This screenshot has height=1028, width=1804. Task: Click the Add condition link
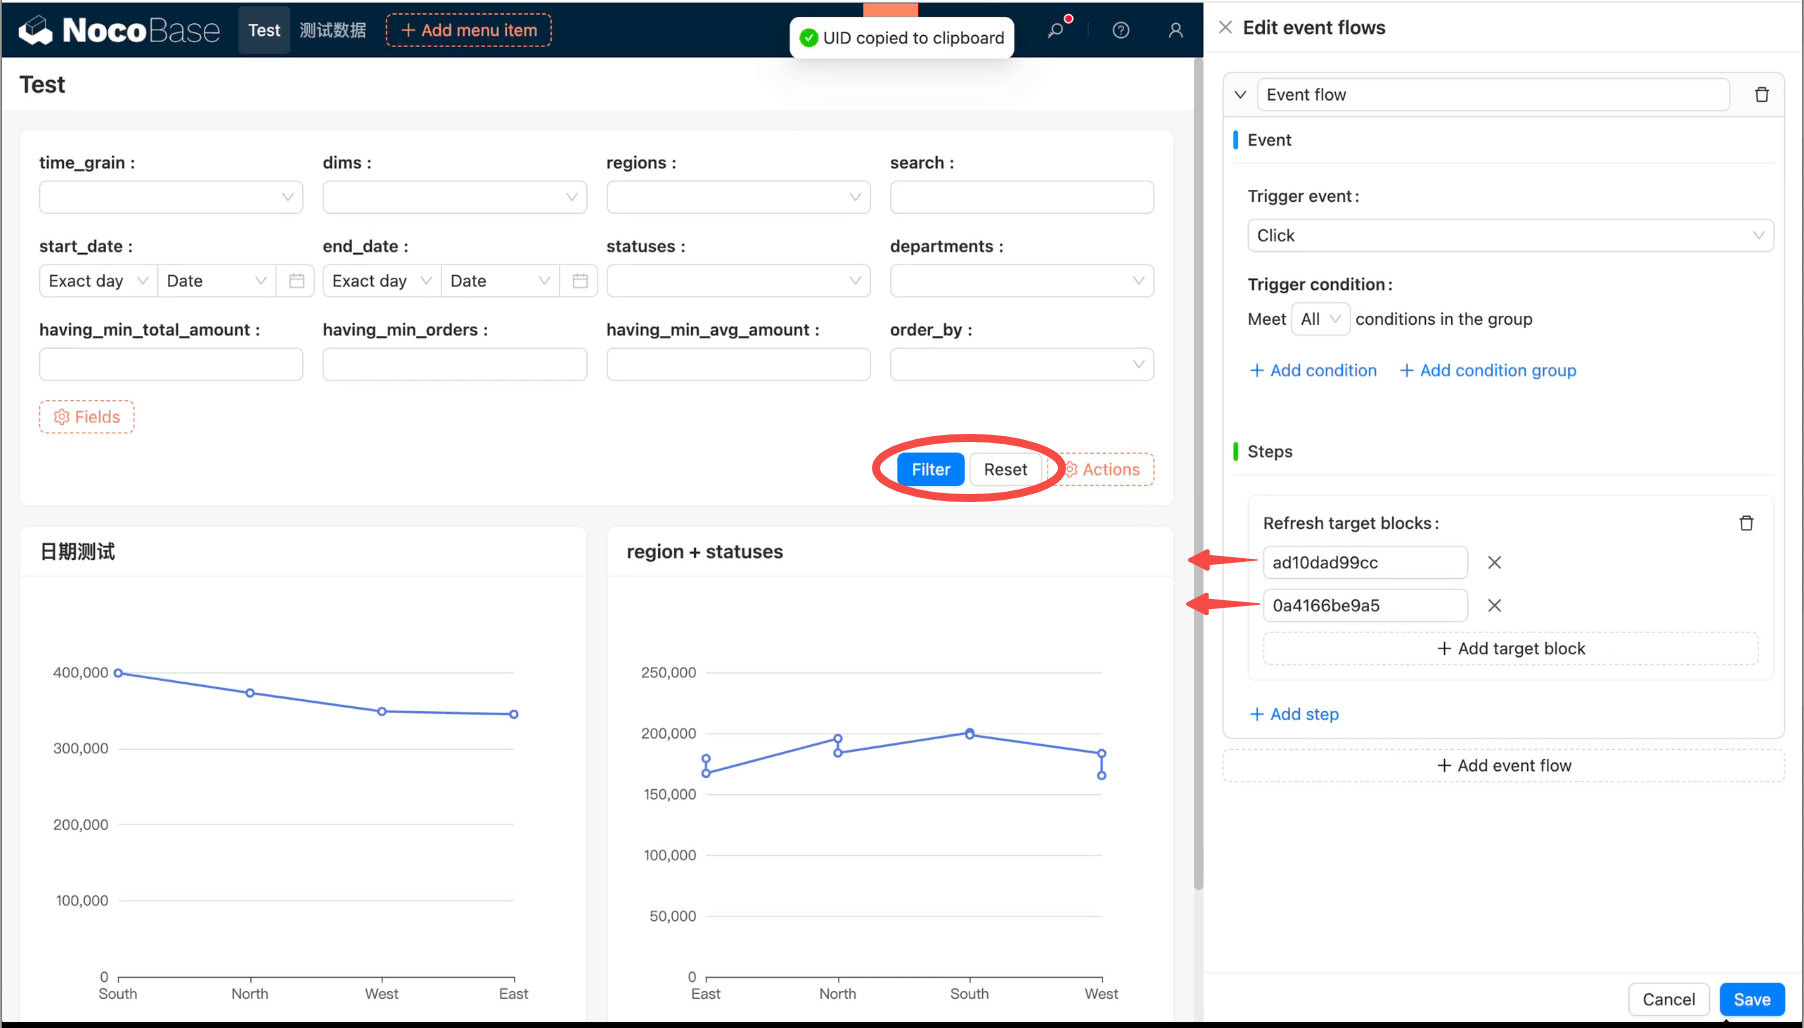point(1313,370)
